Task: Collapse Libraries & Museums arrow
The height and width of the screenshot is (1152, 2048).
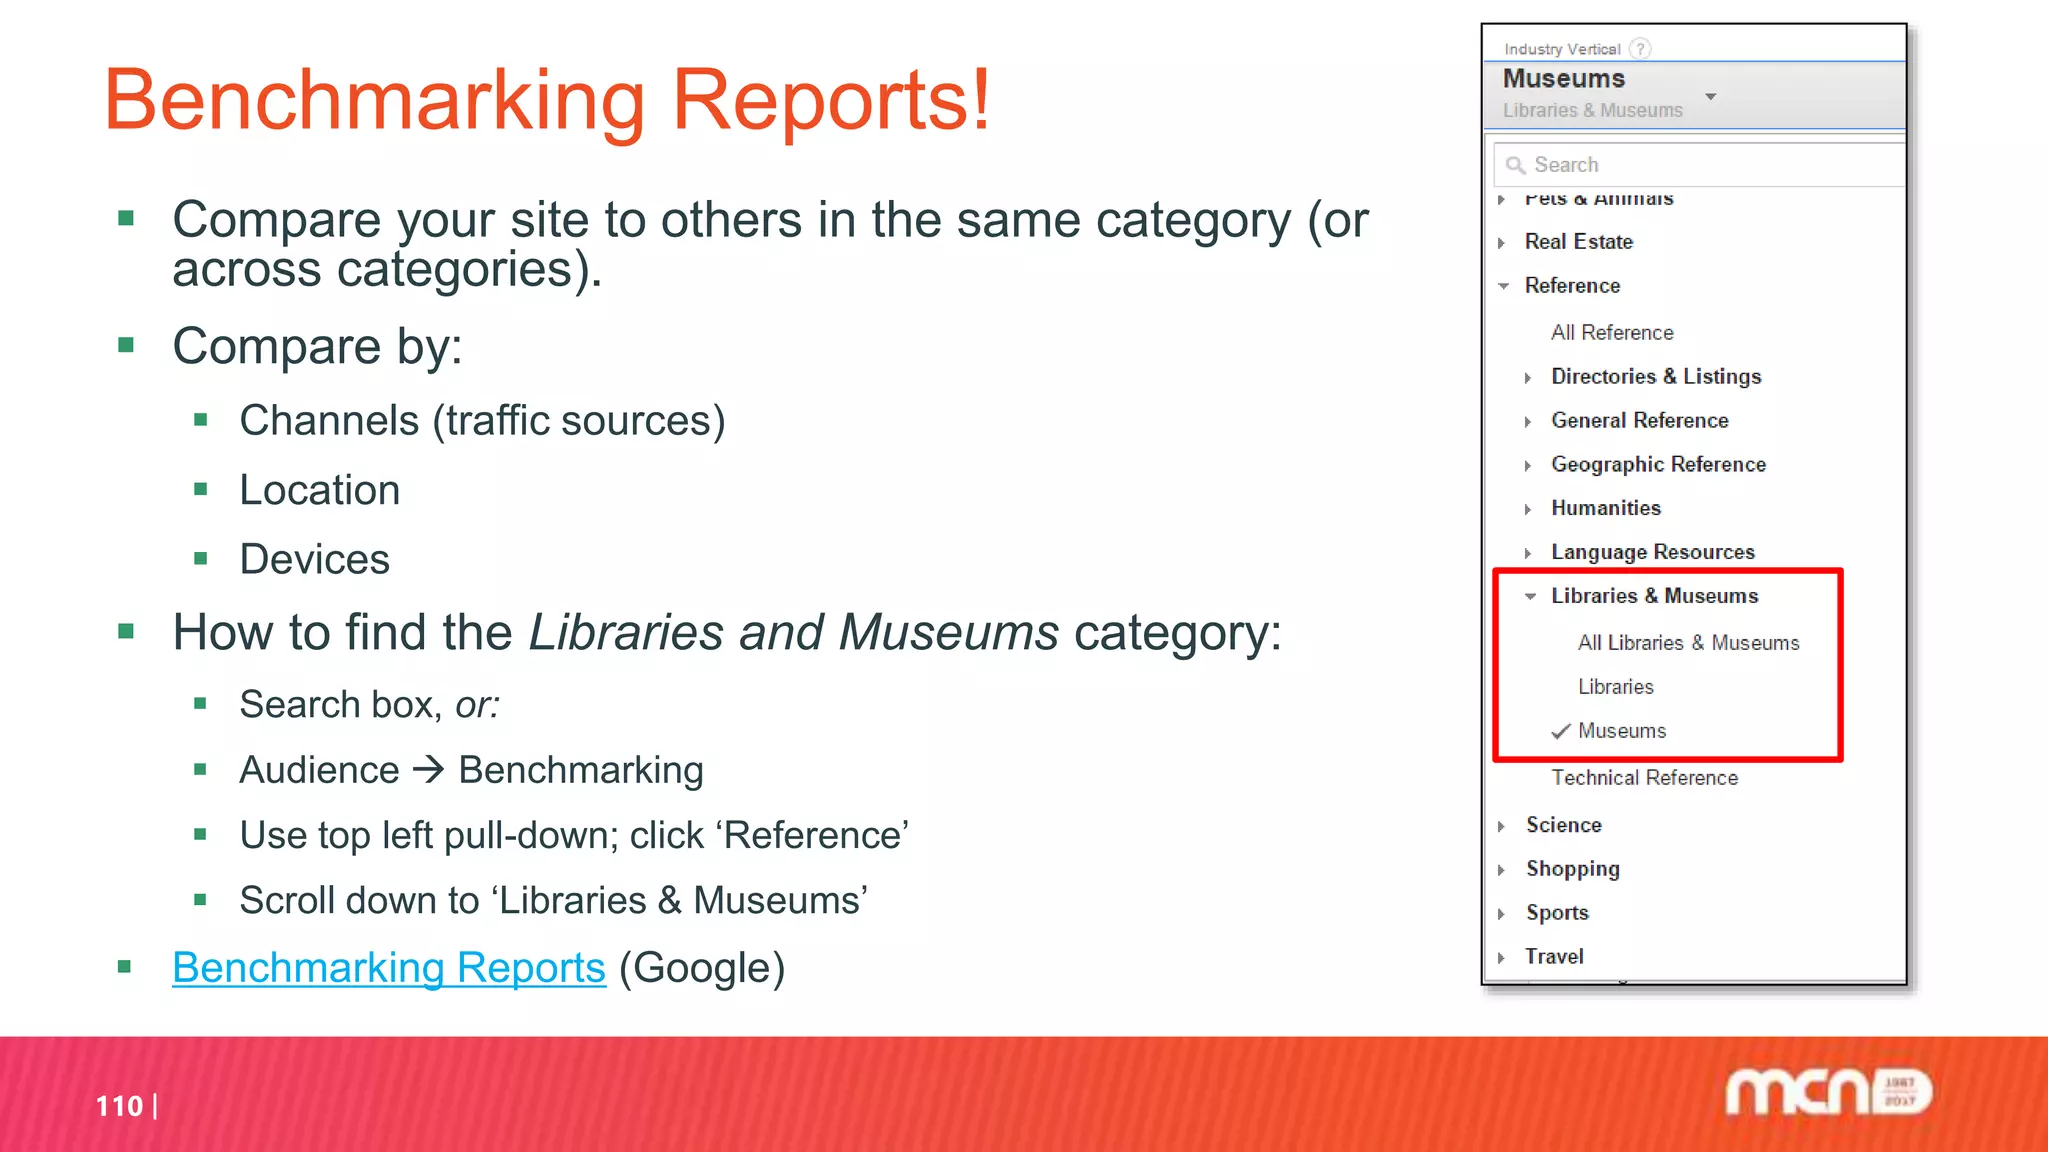Action: click(1530, 596)
